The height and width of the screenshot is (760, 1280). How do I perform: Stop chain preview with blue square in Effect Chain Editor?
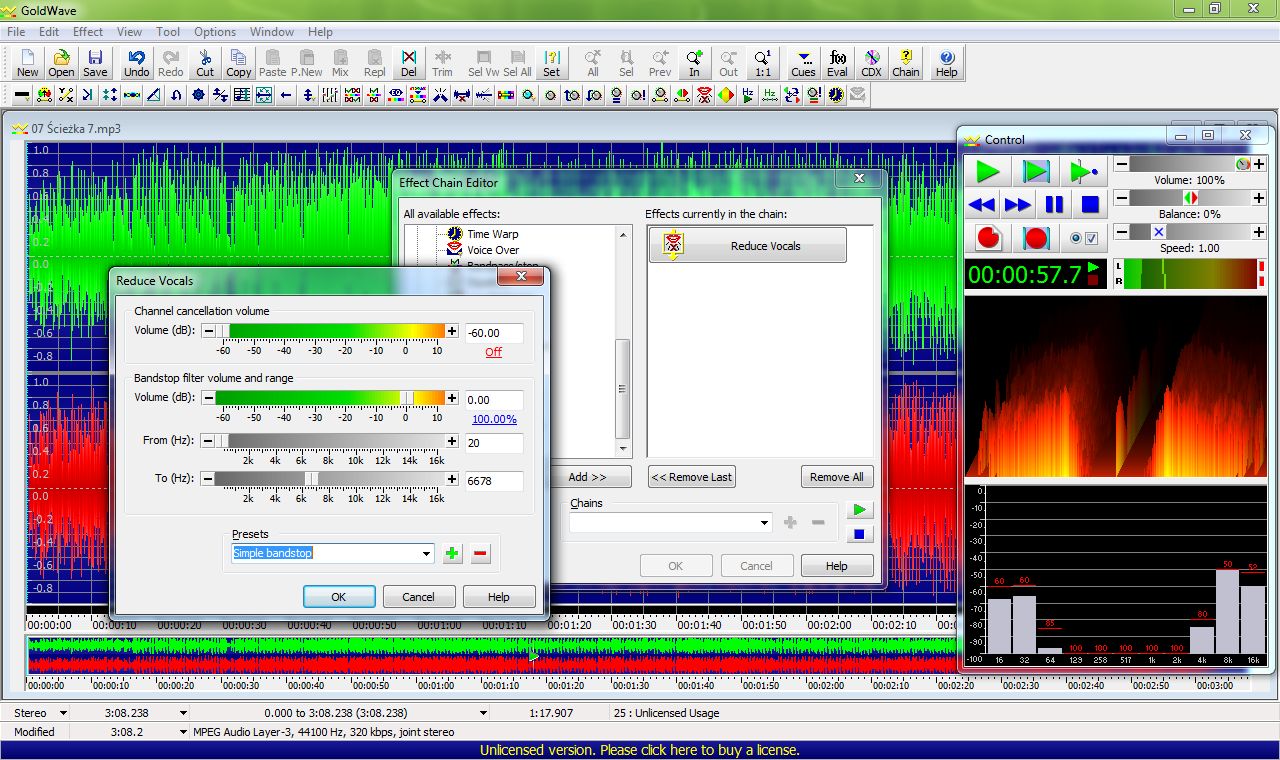tap(858, 534)
